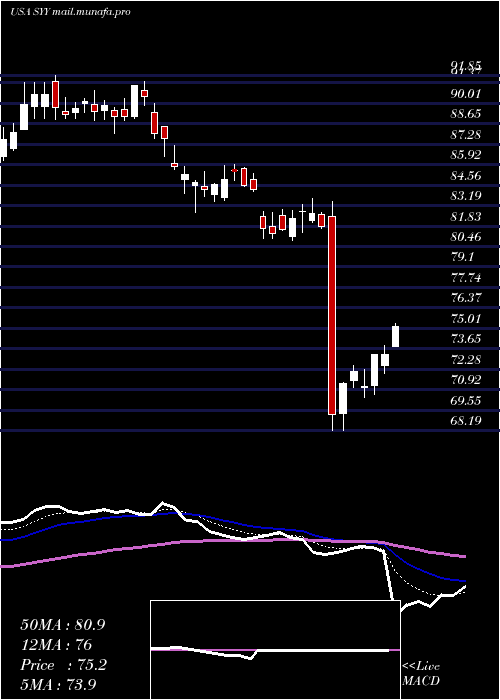The width and height of the screenshot is (500, 700).
Task: Click the 'Price : 75.2' readout
Action: pyautogui.click(x=63, y=665)
